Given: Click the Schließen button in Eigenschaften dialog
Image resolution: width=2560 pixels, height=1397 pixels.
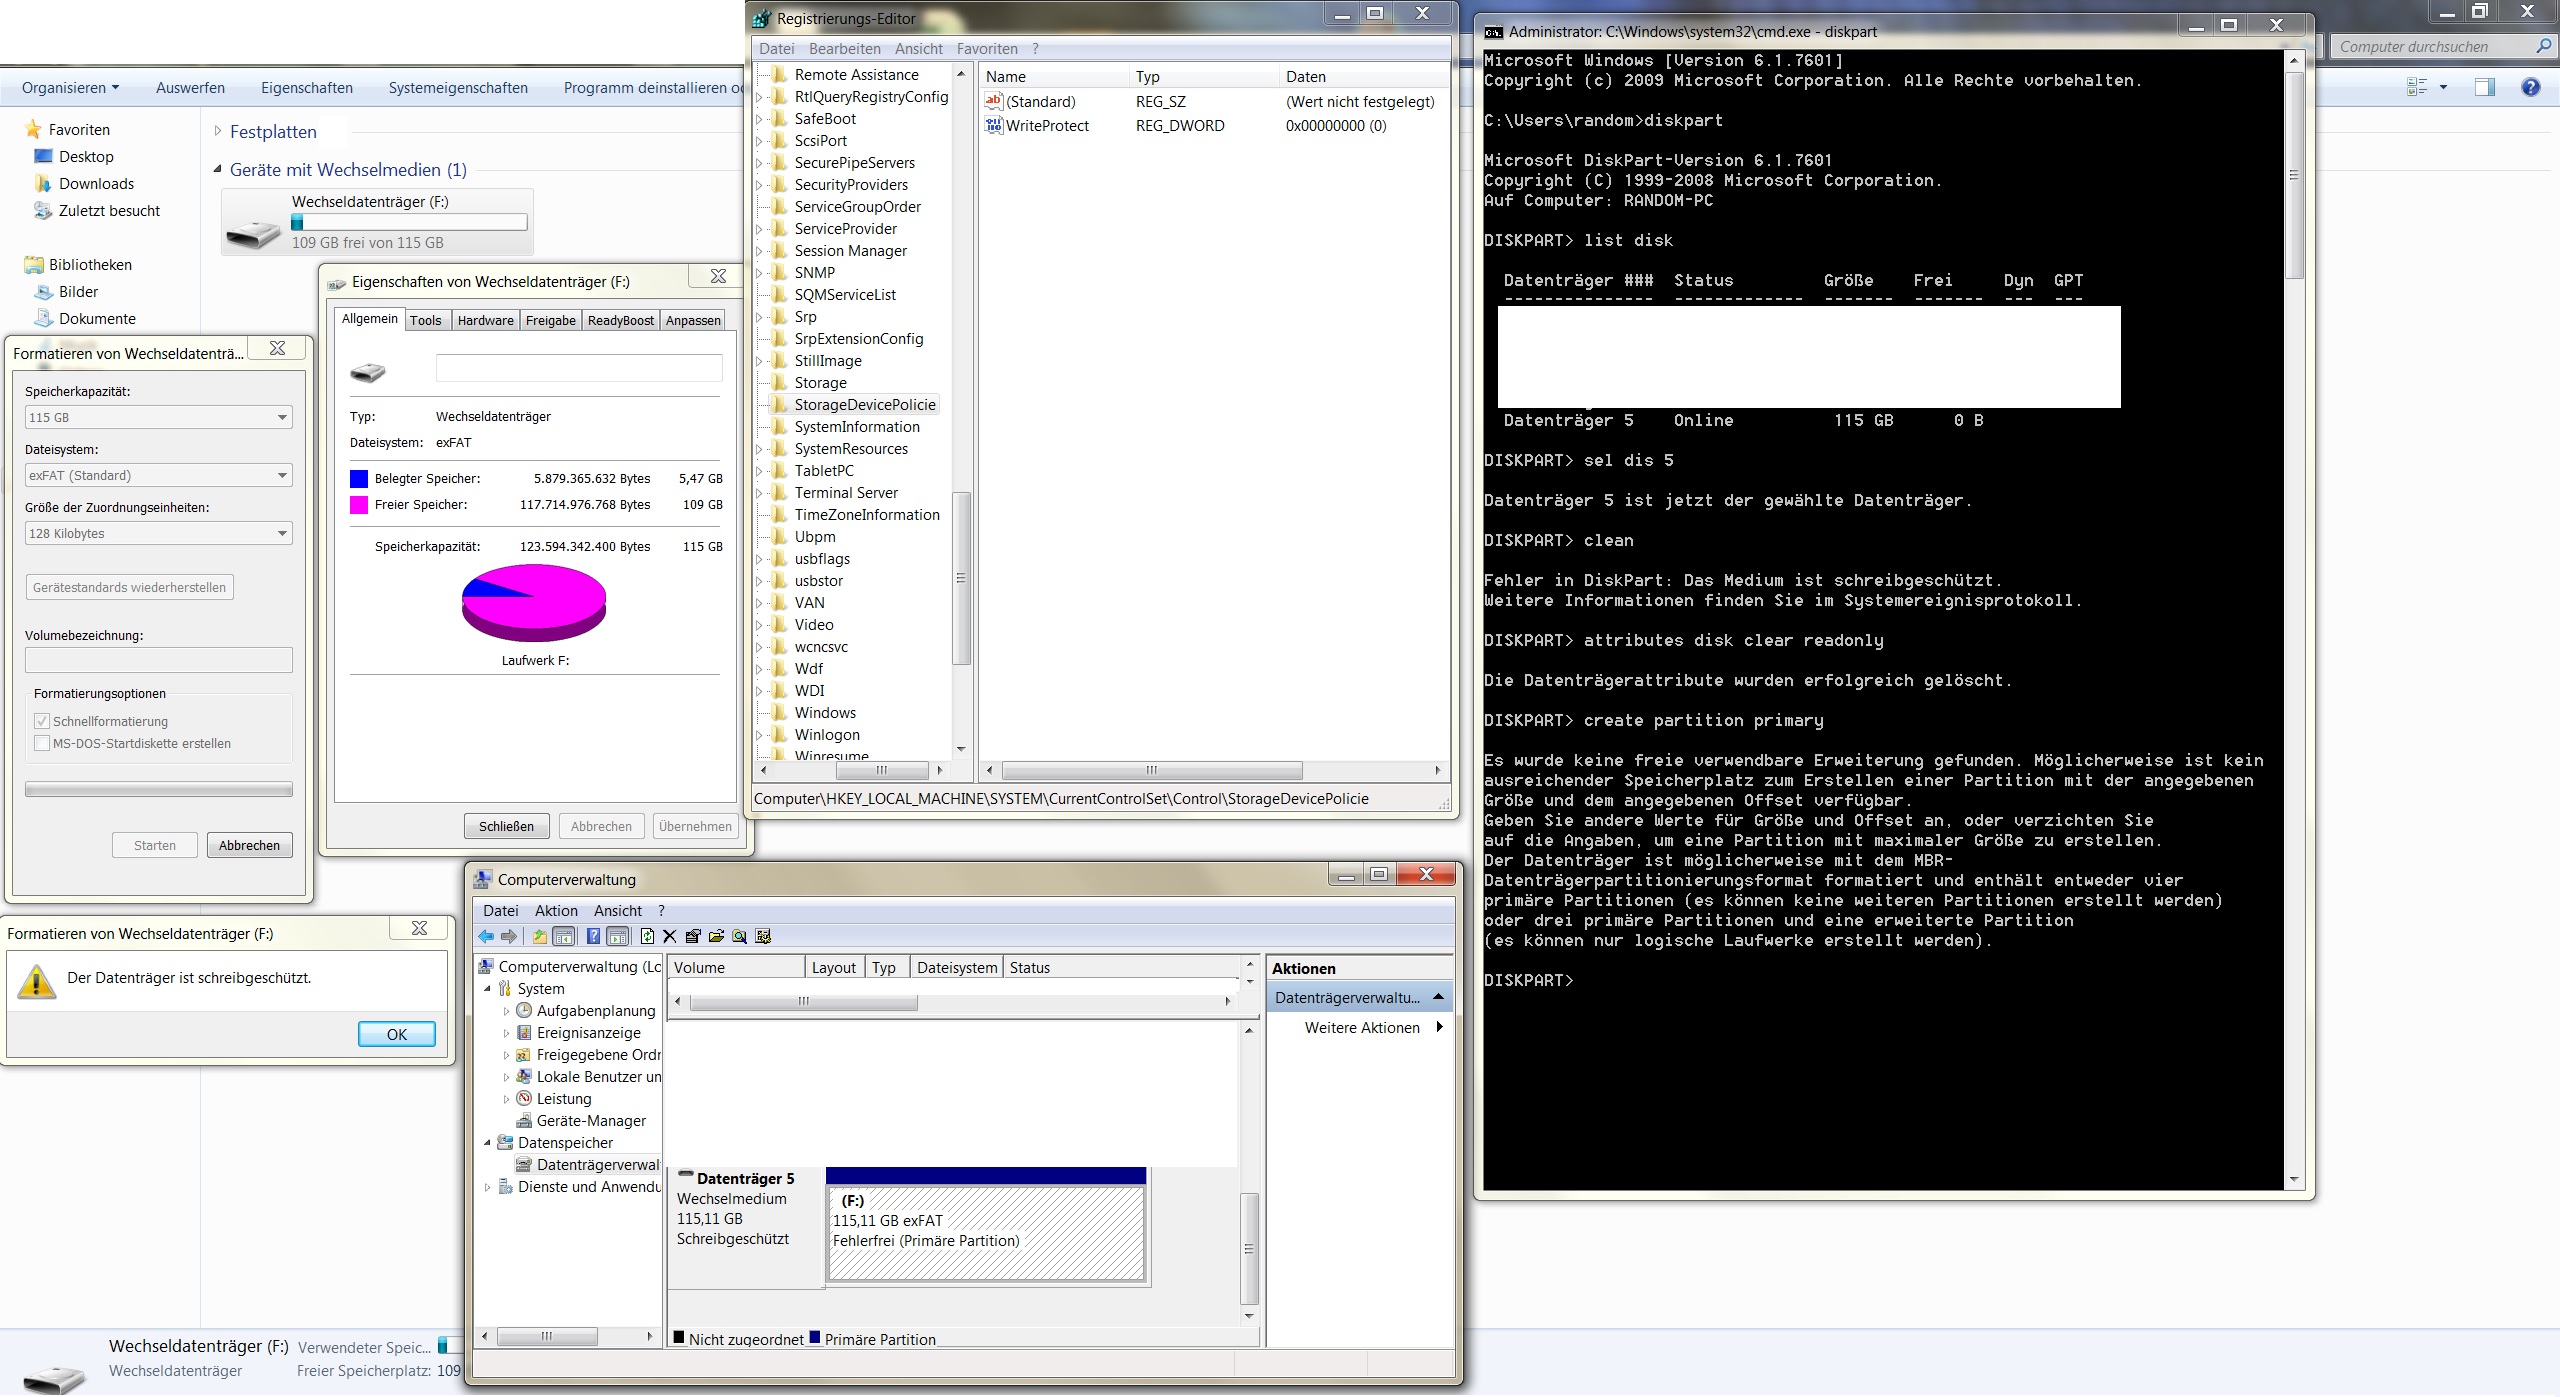Looking at the screenshot, I should [506, 827].
